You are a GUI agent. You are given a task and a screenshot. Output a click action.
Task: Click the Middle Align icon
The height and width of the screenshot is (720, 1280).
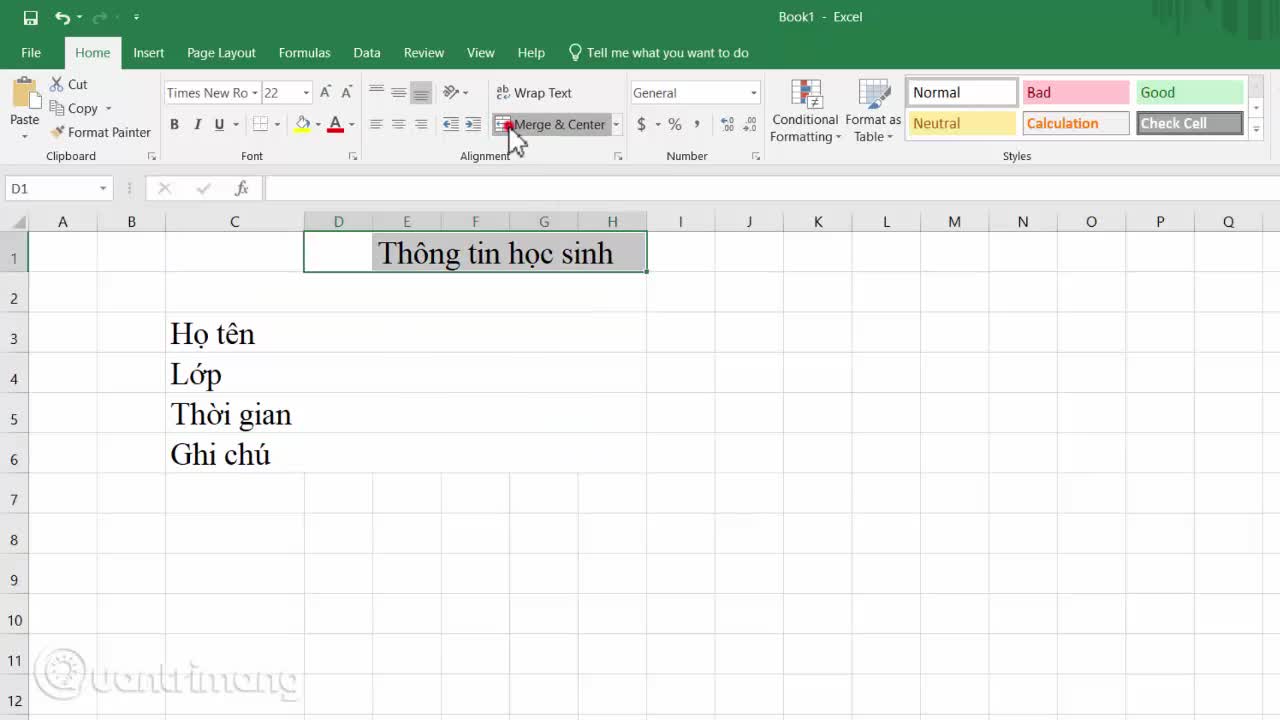click(398, 92)
